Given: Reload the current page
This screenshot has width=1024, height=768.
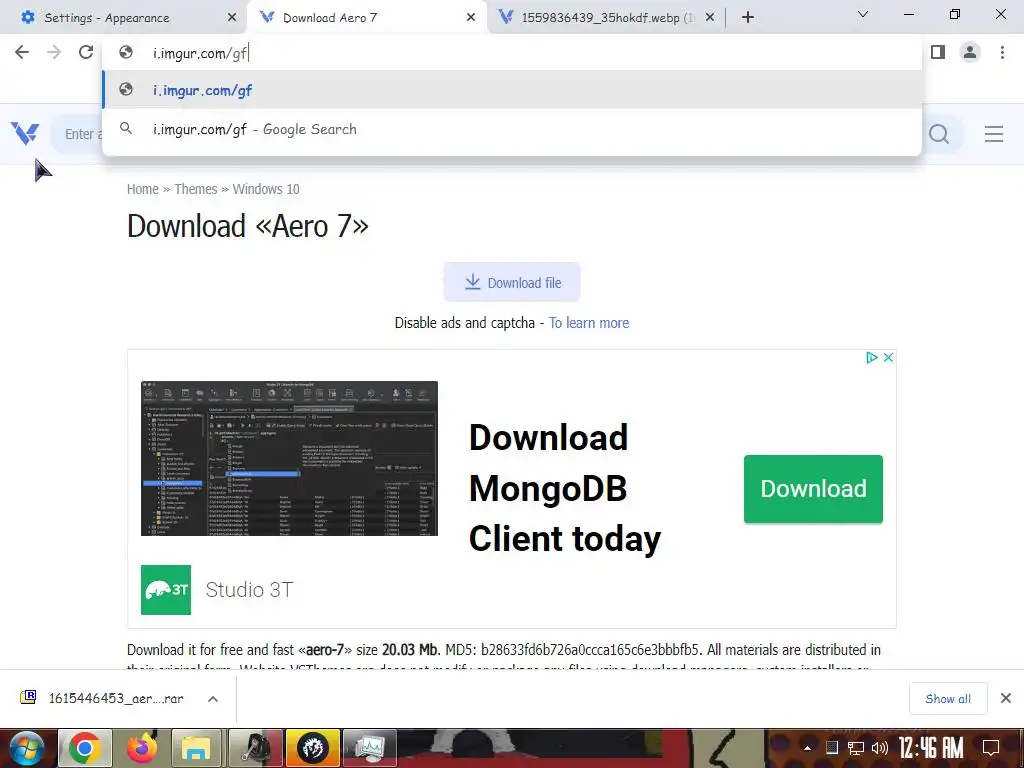Looking at the screenshot, I should pyautogui.click(x=86, y=52).
